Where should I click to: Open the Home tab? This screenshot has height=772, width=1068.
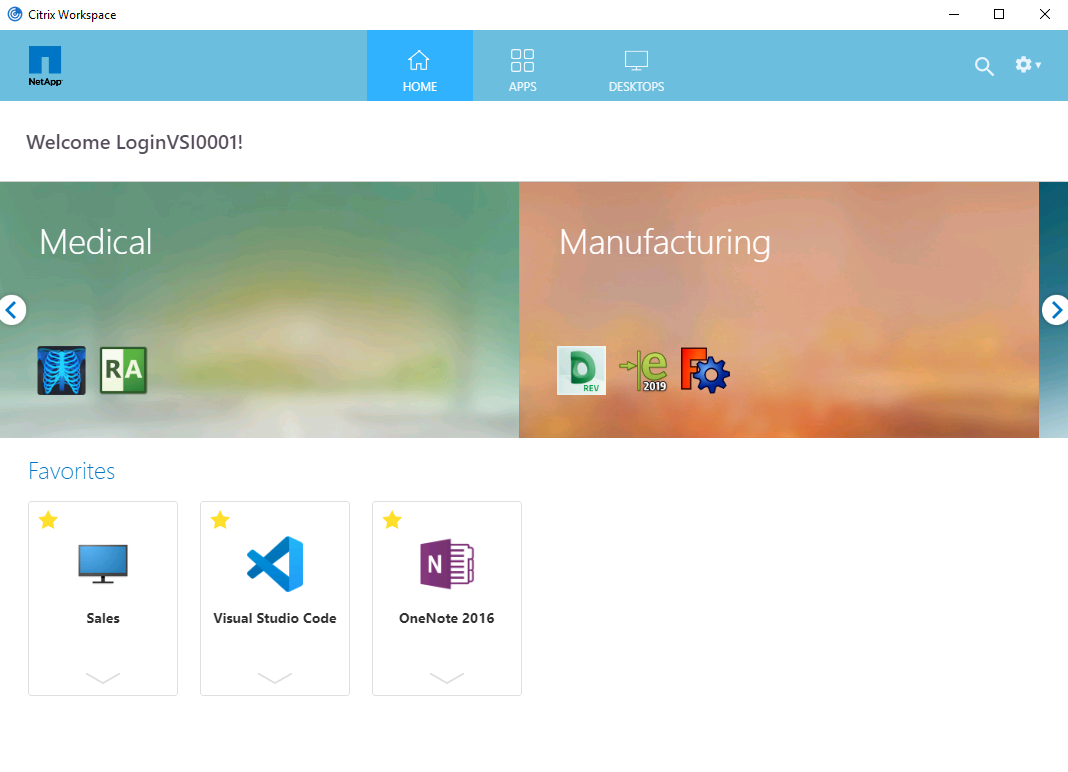420,66
